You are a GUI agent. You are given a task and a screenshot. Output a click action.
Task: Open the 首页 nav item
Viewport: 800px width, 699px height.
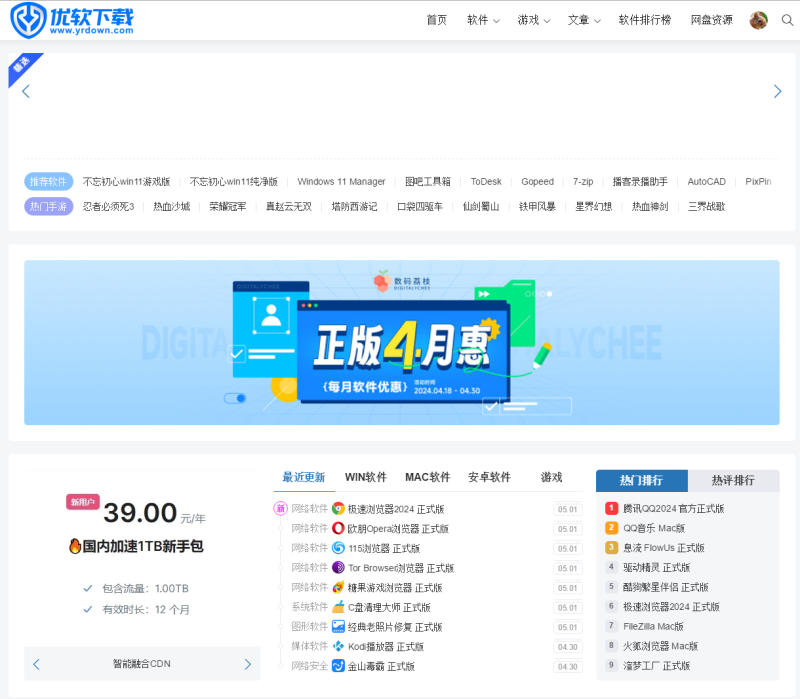pyautogui.click(x=436, y=20)
